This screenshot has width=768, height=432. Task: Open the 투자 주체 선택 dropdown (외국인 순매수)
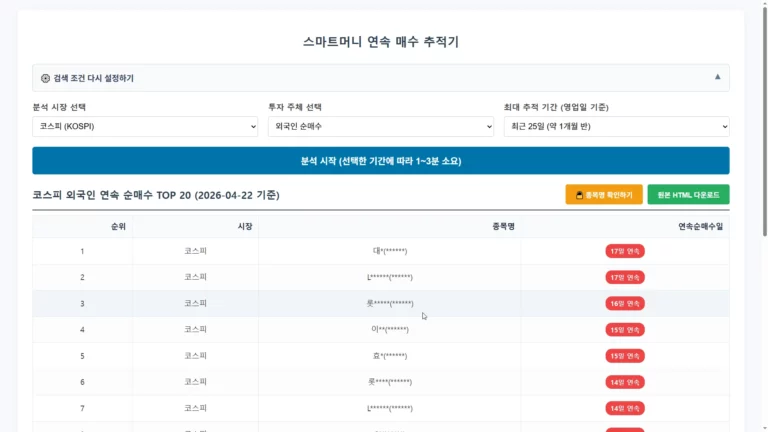point(381,126)
